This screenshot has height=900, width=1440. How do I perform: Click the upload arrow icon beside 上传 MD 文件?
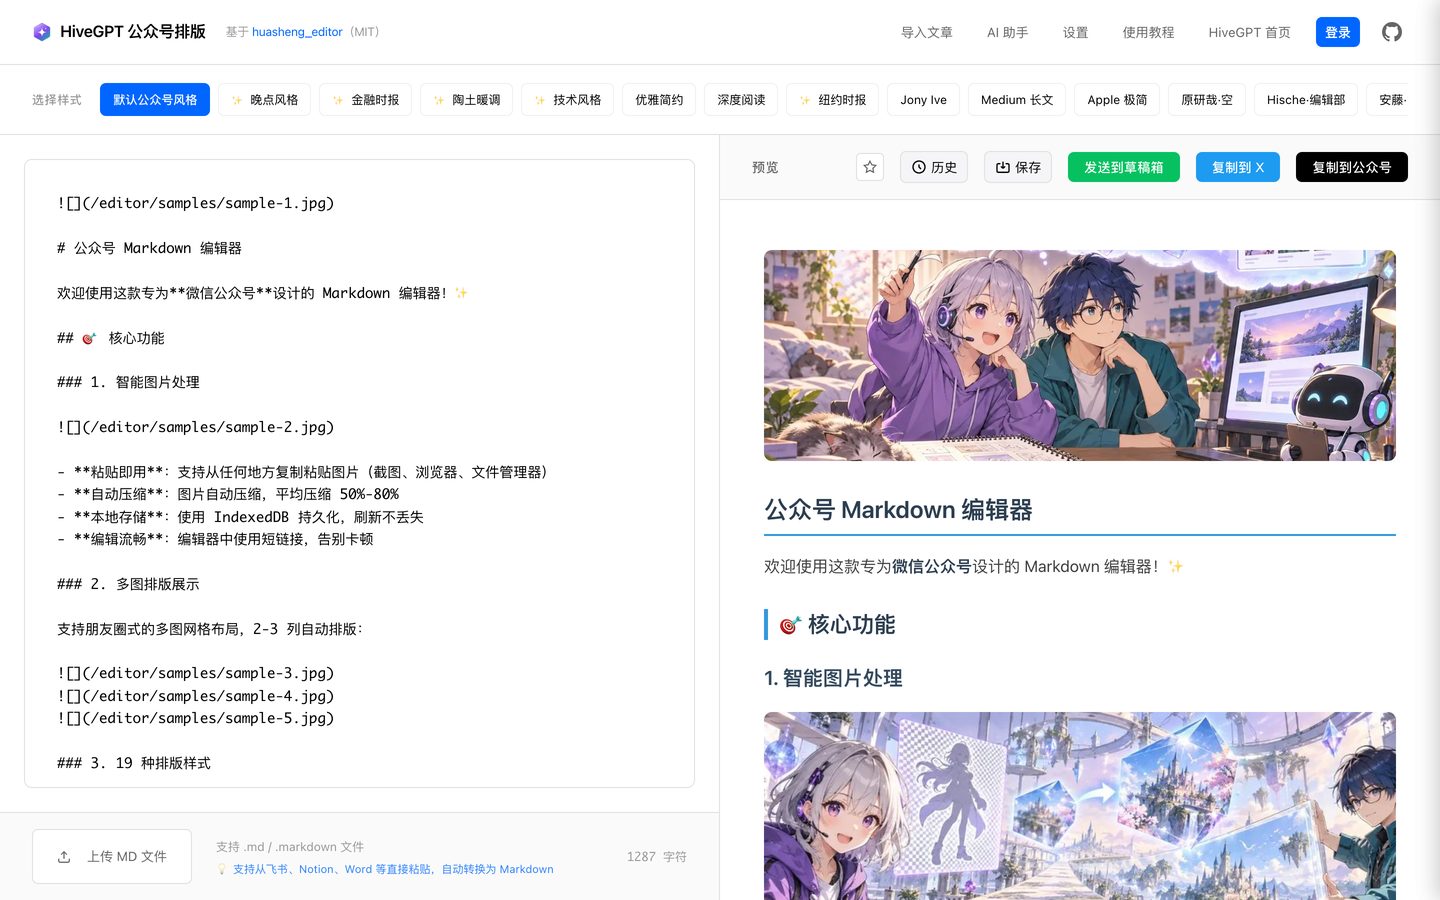64,857
